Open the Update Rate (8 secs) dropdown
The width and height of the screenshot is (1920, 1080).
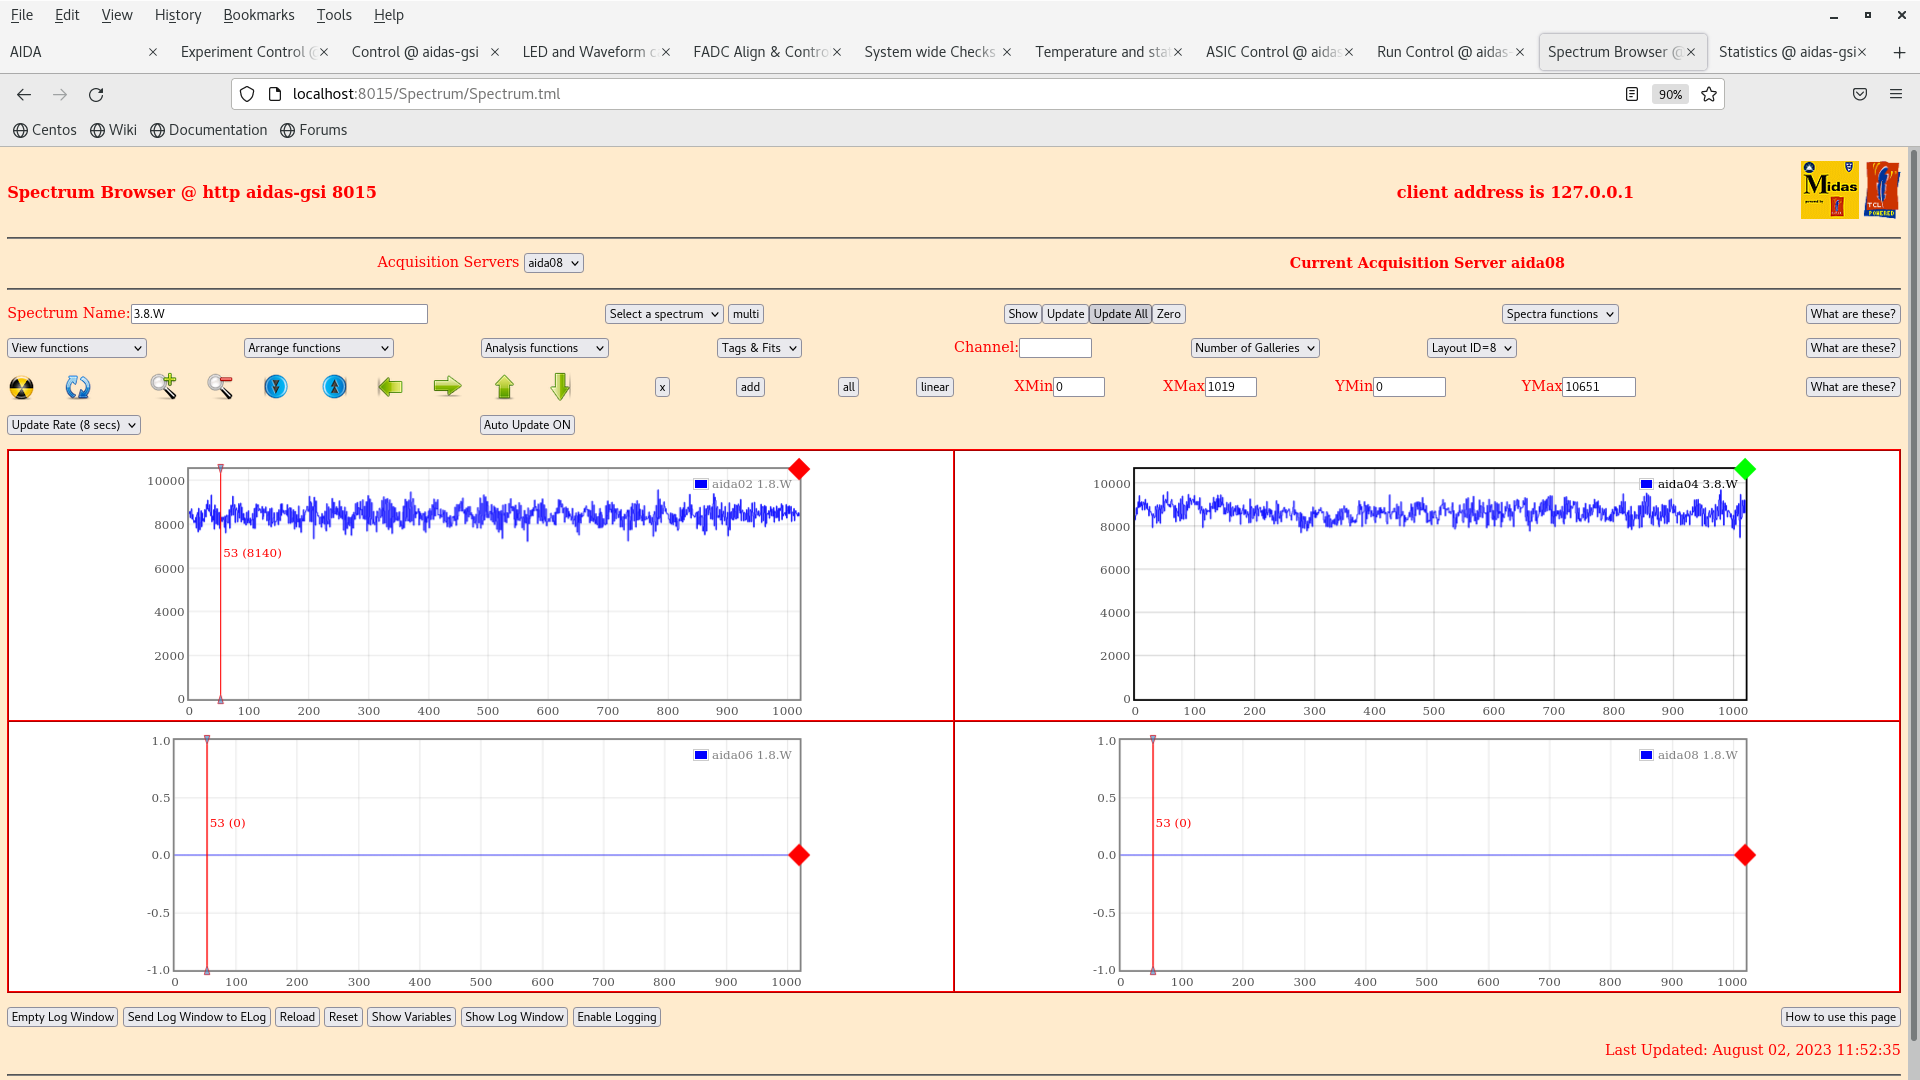74,425
